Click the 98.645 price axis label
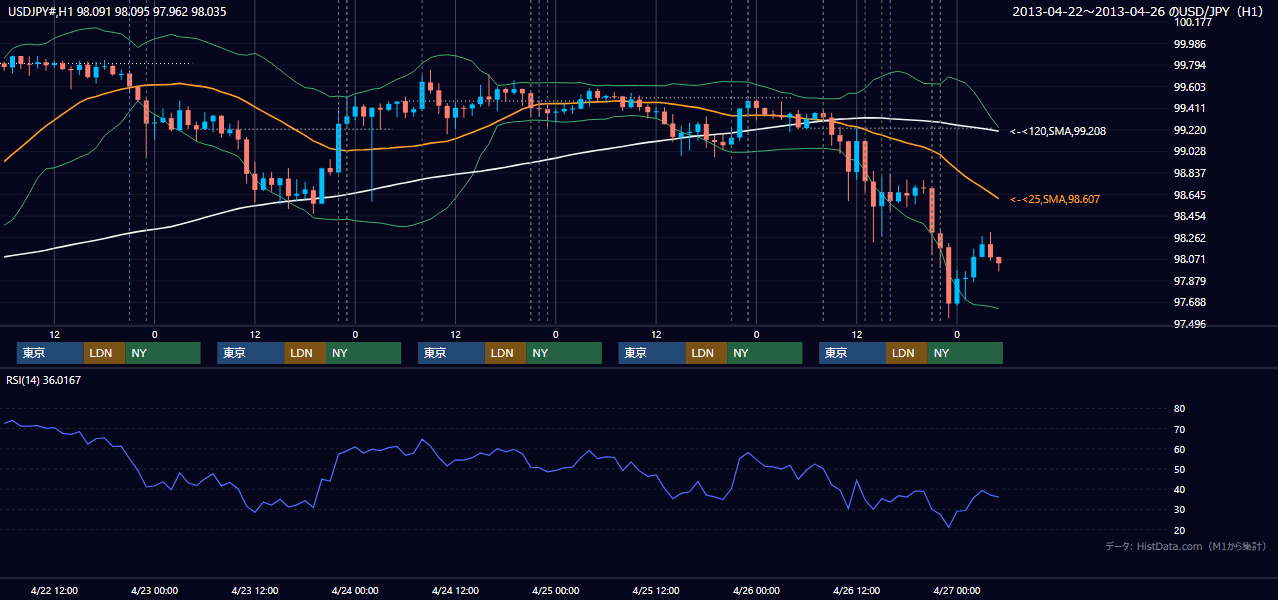The height and width of the screenshot is (600, 1278). click(x=1190, y=195)
